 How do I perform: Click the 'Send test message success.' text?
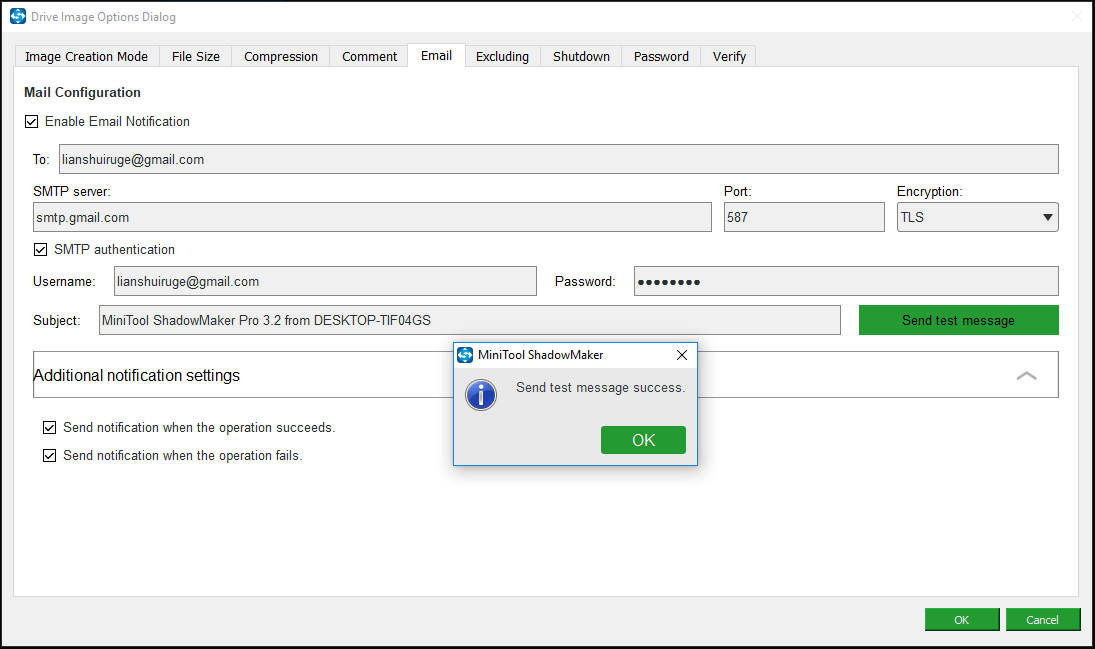pyautogui.click(x=601, y=388)
